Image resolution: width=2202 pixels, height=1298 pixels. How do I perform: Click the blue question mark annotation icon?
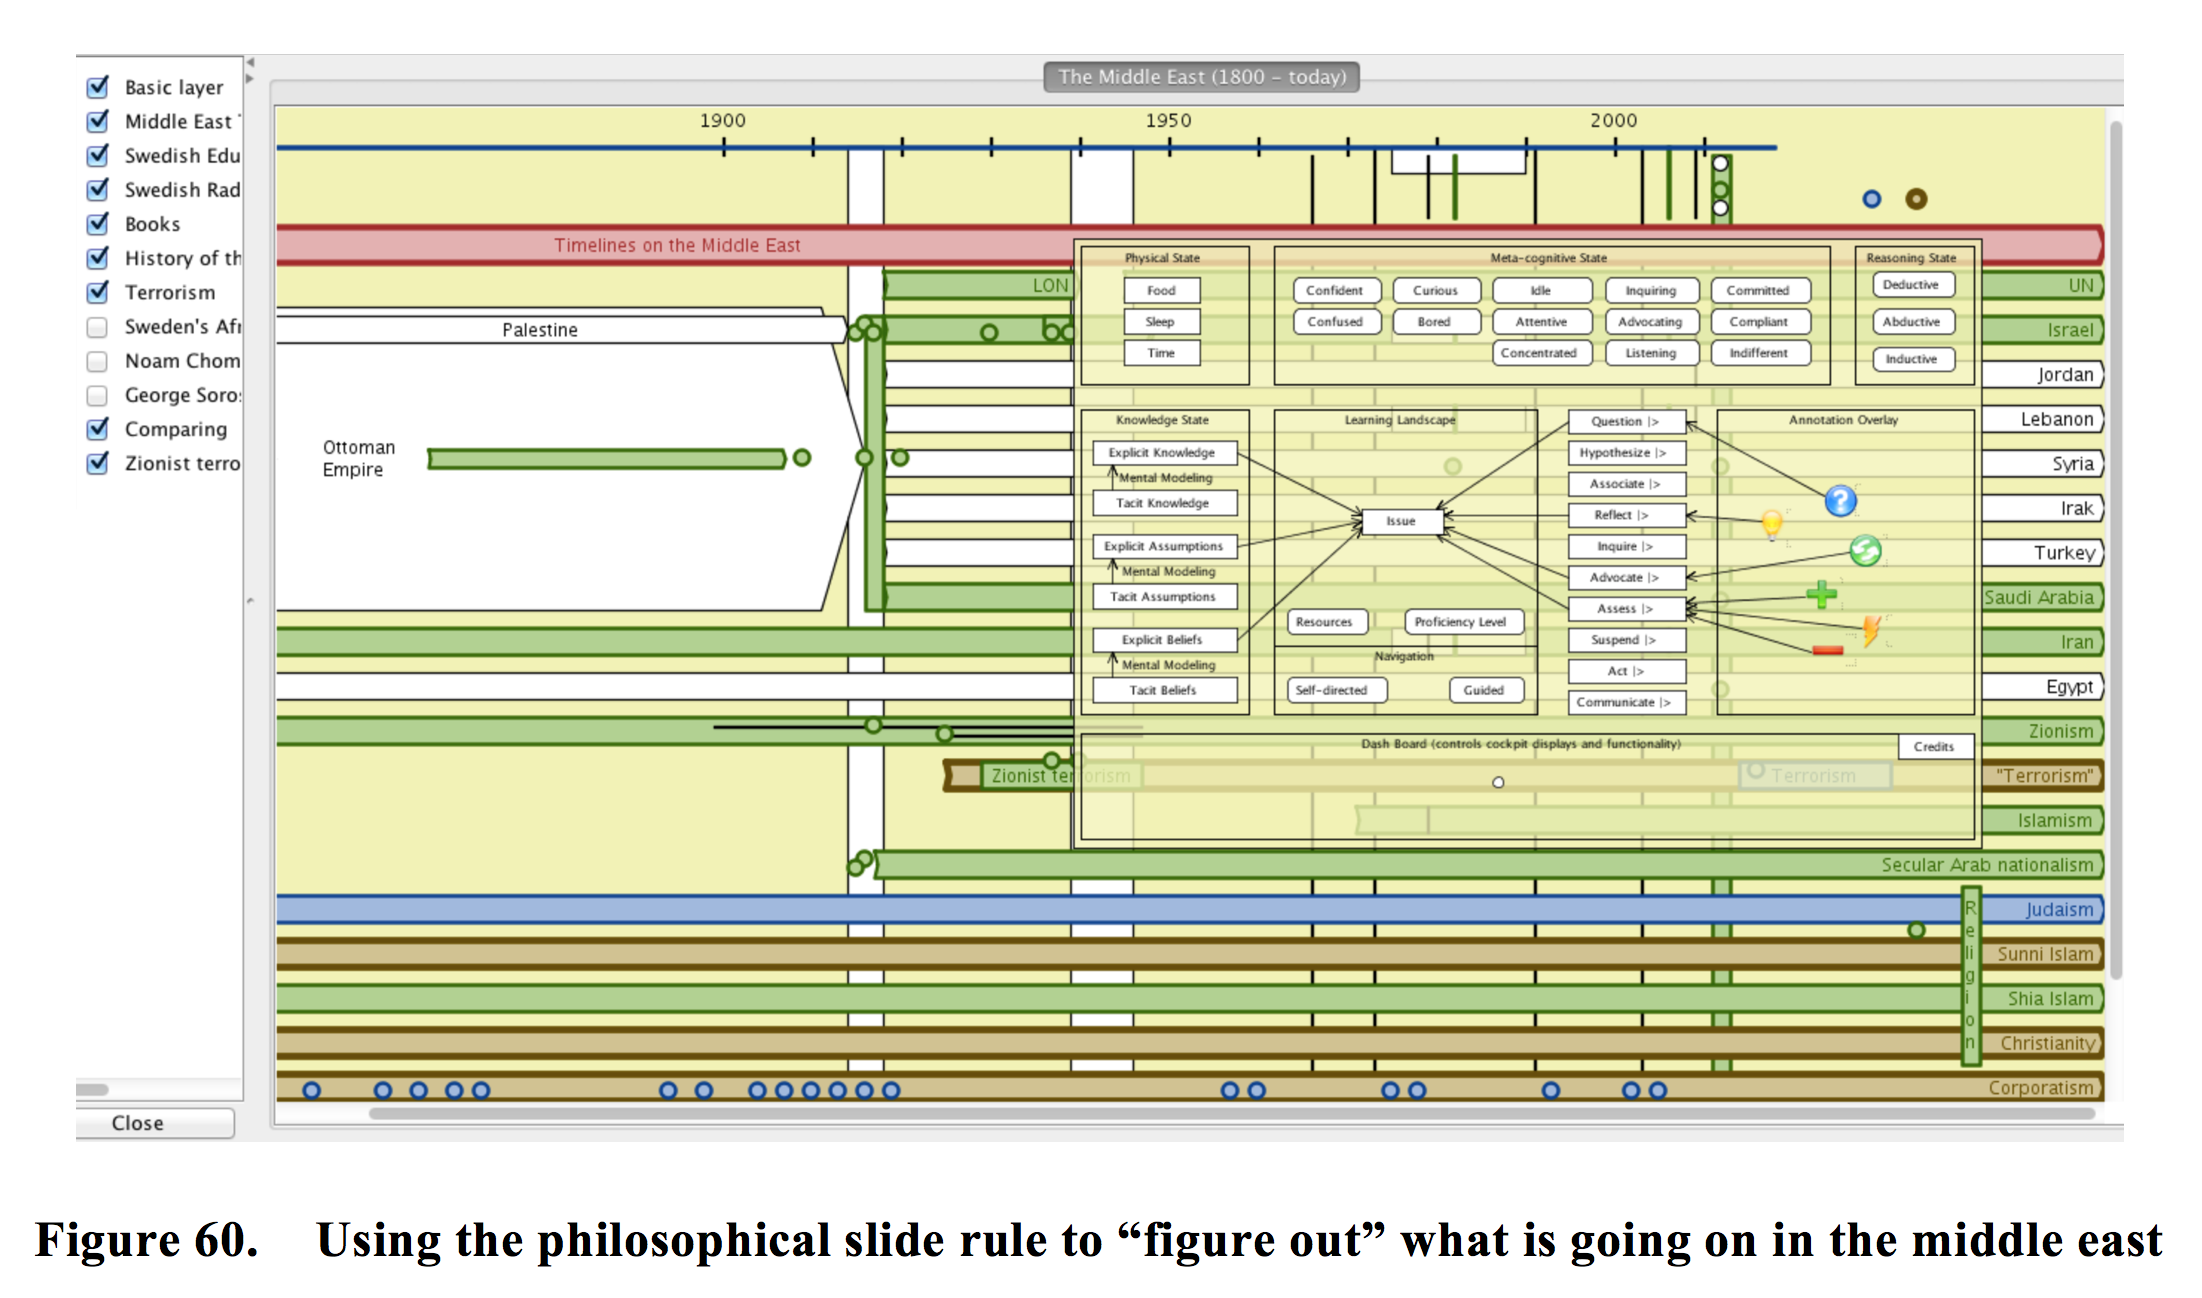[x=1840, y=501]
